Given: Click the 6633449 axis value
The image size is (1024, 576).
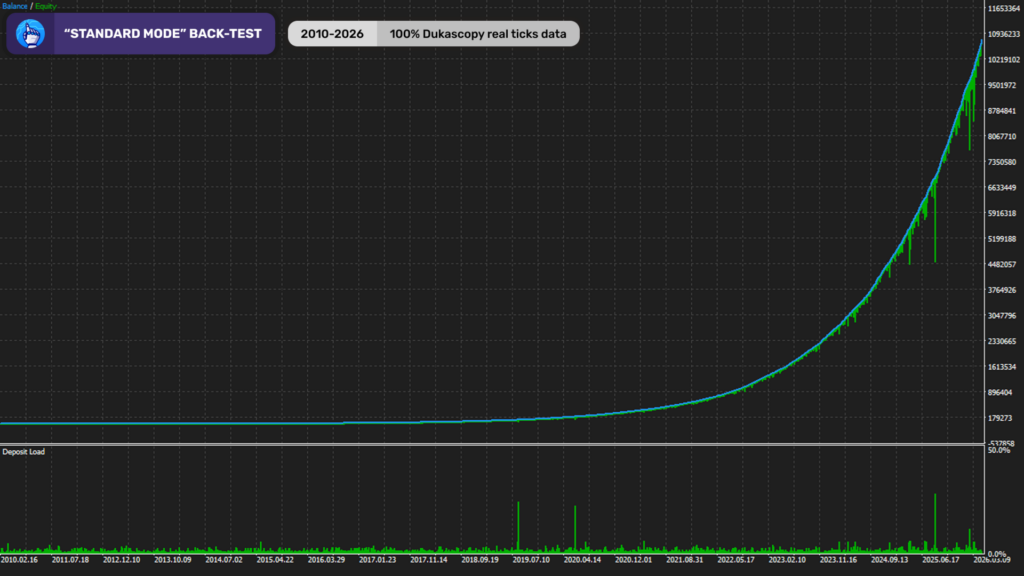Looking at the screenshot, I should 1004,188.
